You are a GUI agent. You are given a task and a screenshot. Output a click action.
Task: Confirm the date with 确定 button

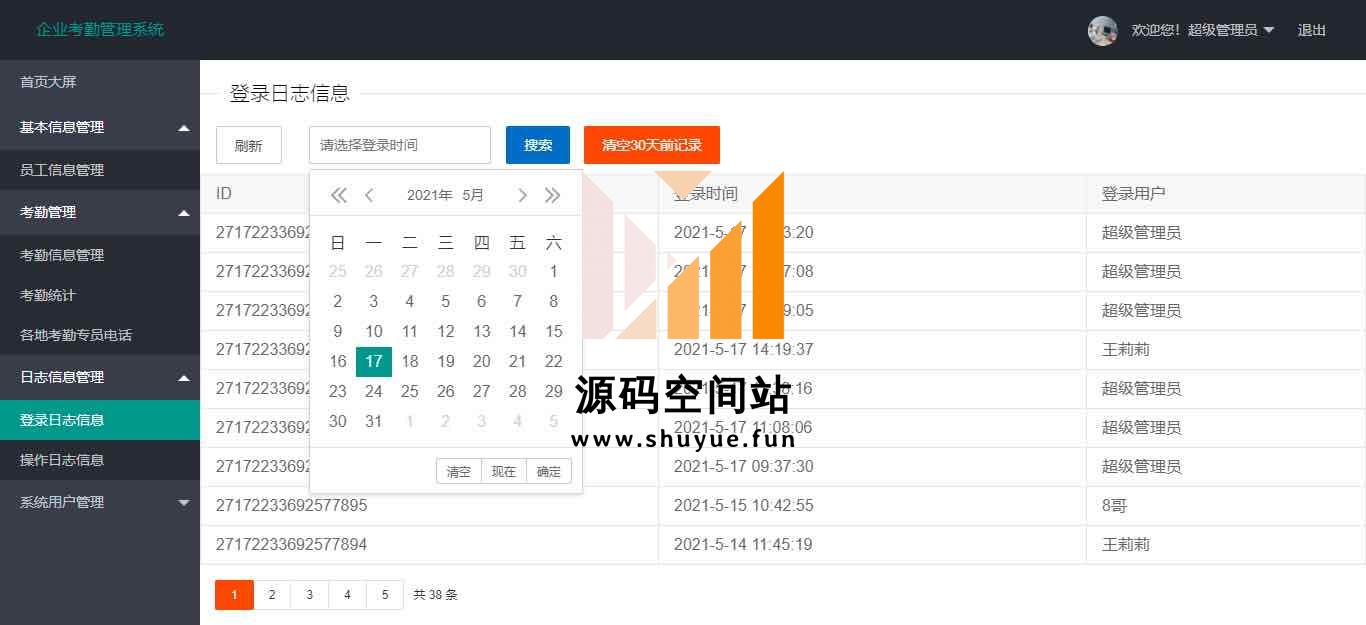point(548,471)
